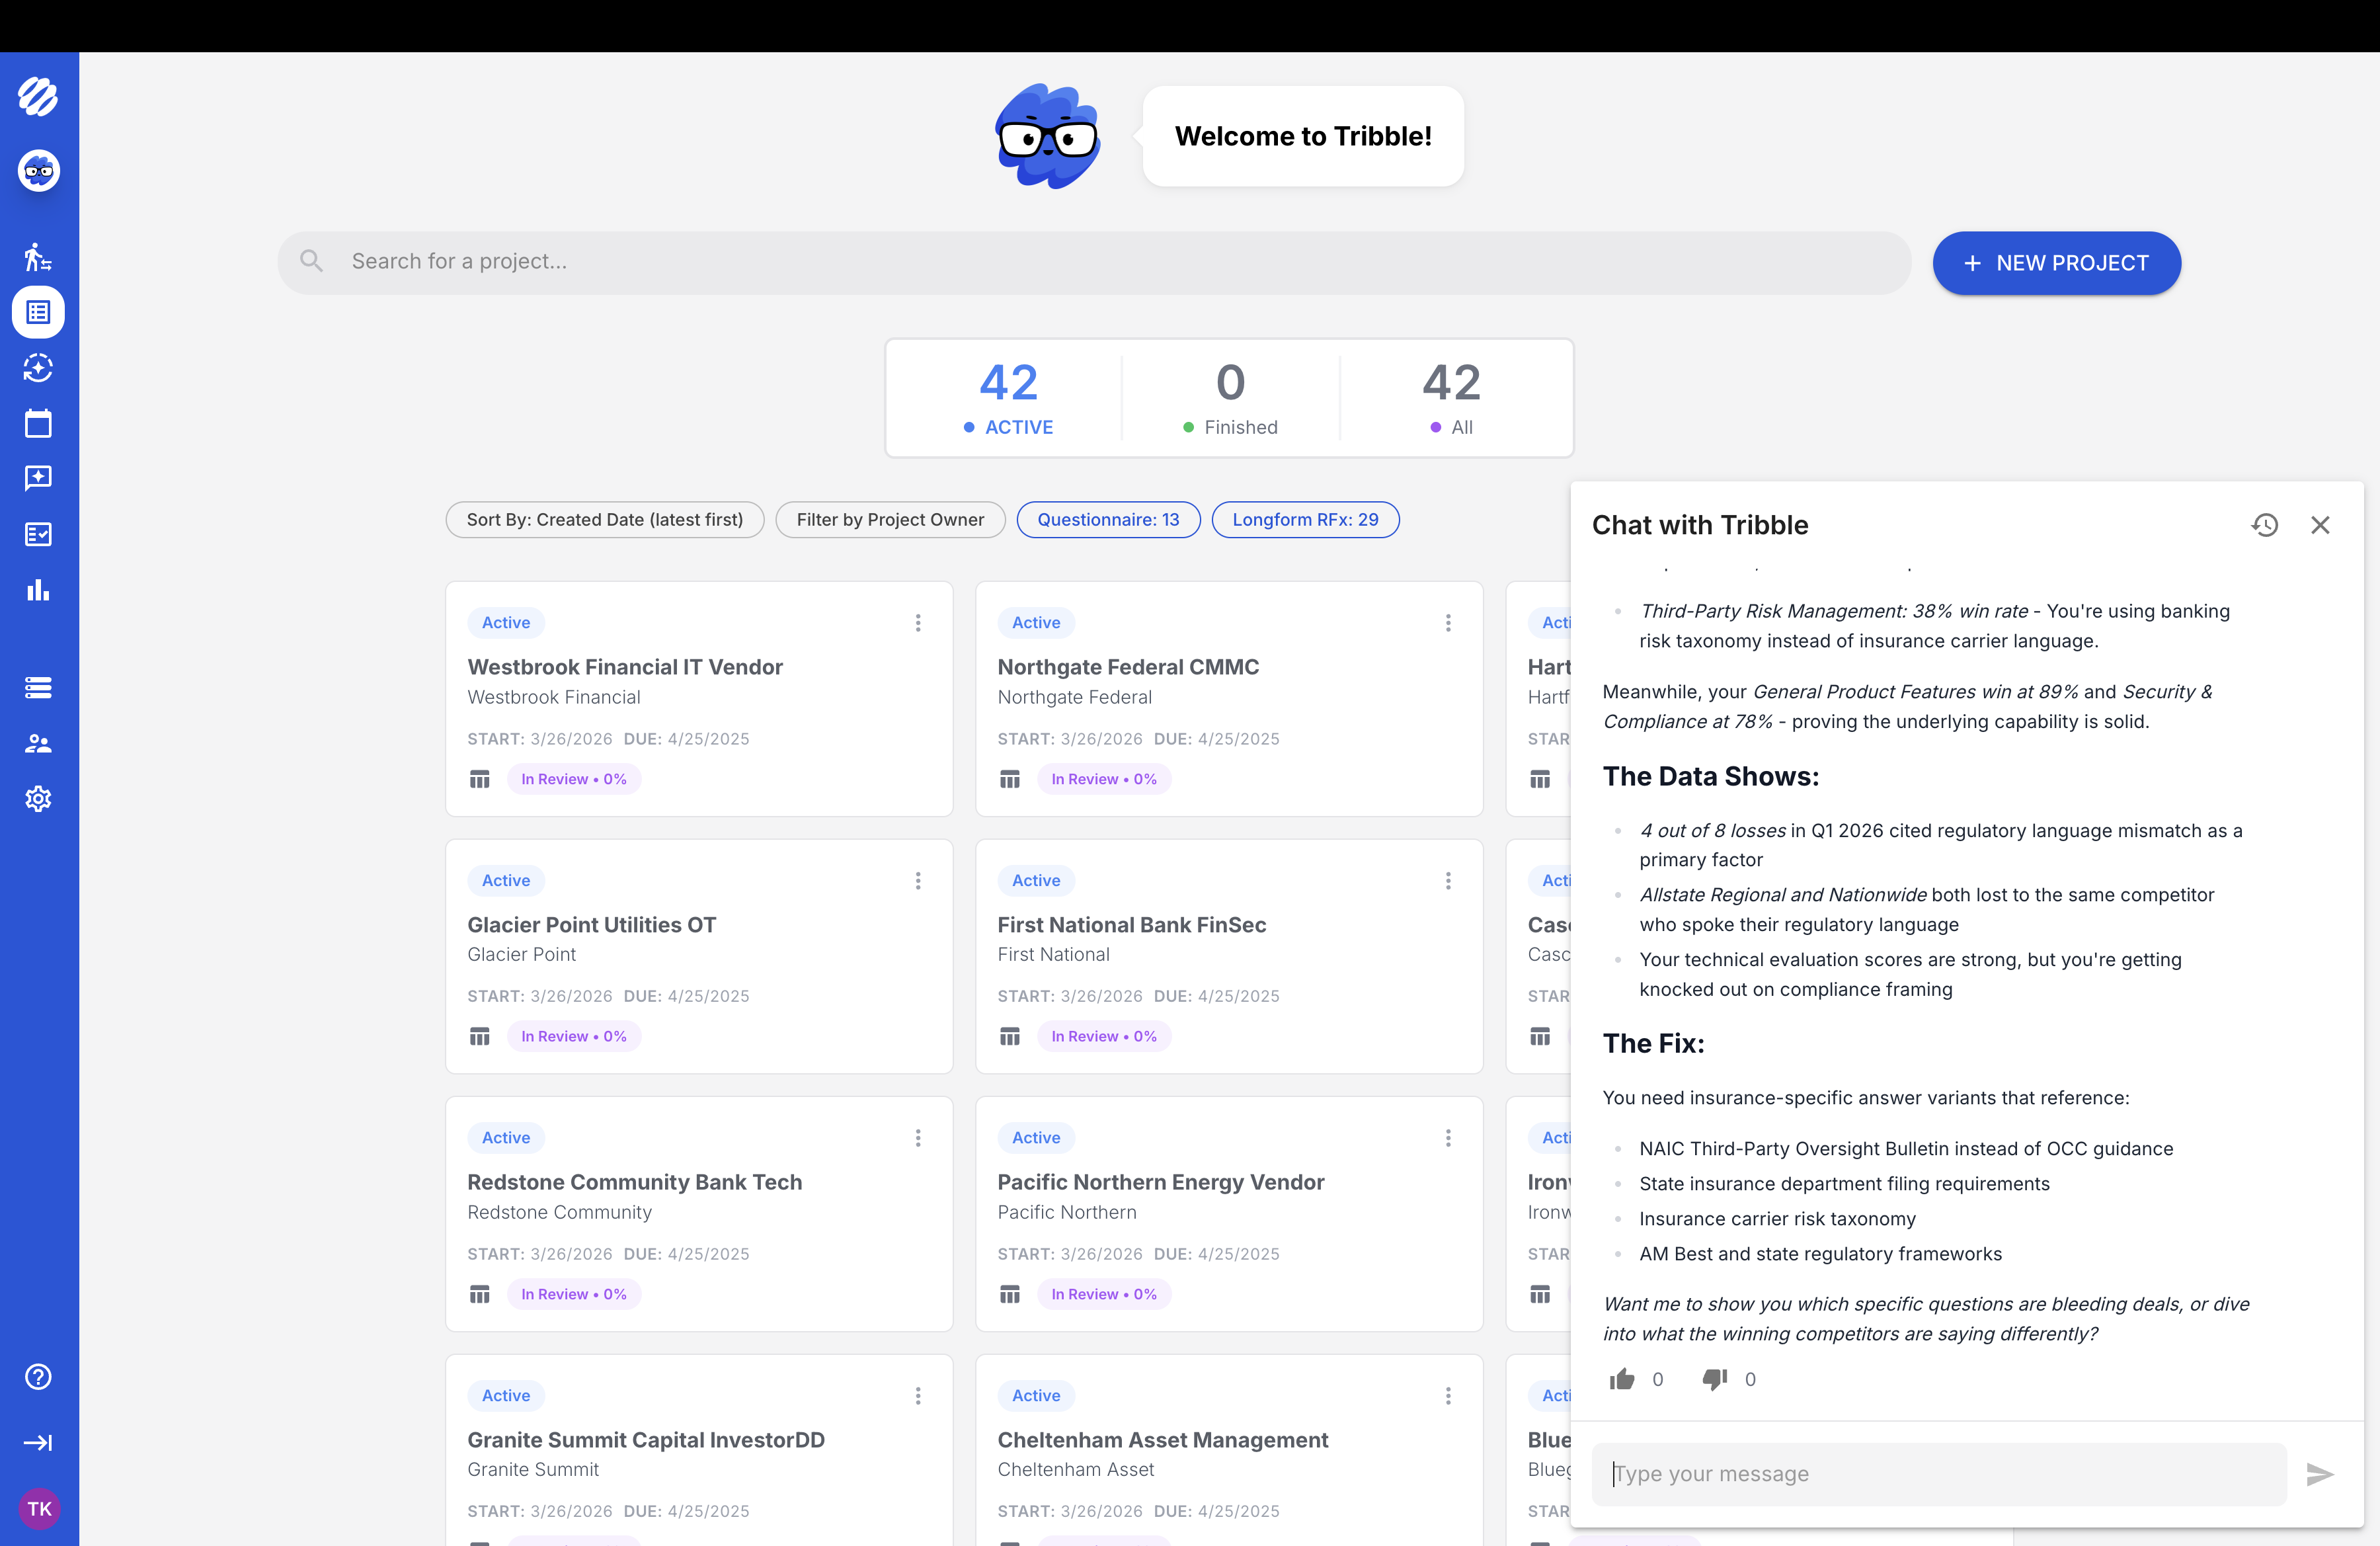Open the options menu on Westbrook Financial IT Vendor
Viewport: 2380px width, 1546px height.
(917, 622)
